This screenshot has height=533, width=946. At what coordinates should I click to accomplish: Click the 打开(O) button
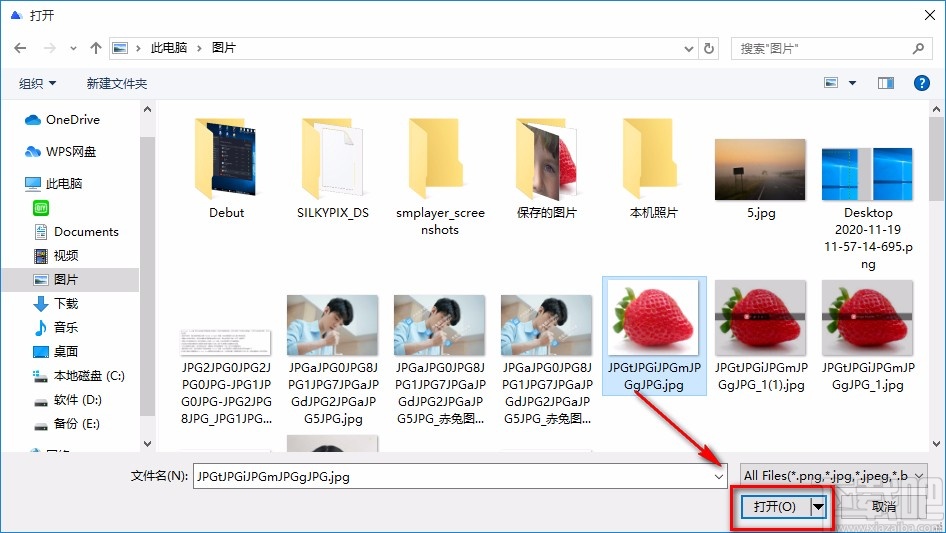coord(775,506)
